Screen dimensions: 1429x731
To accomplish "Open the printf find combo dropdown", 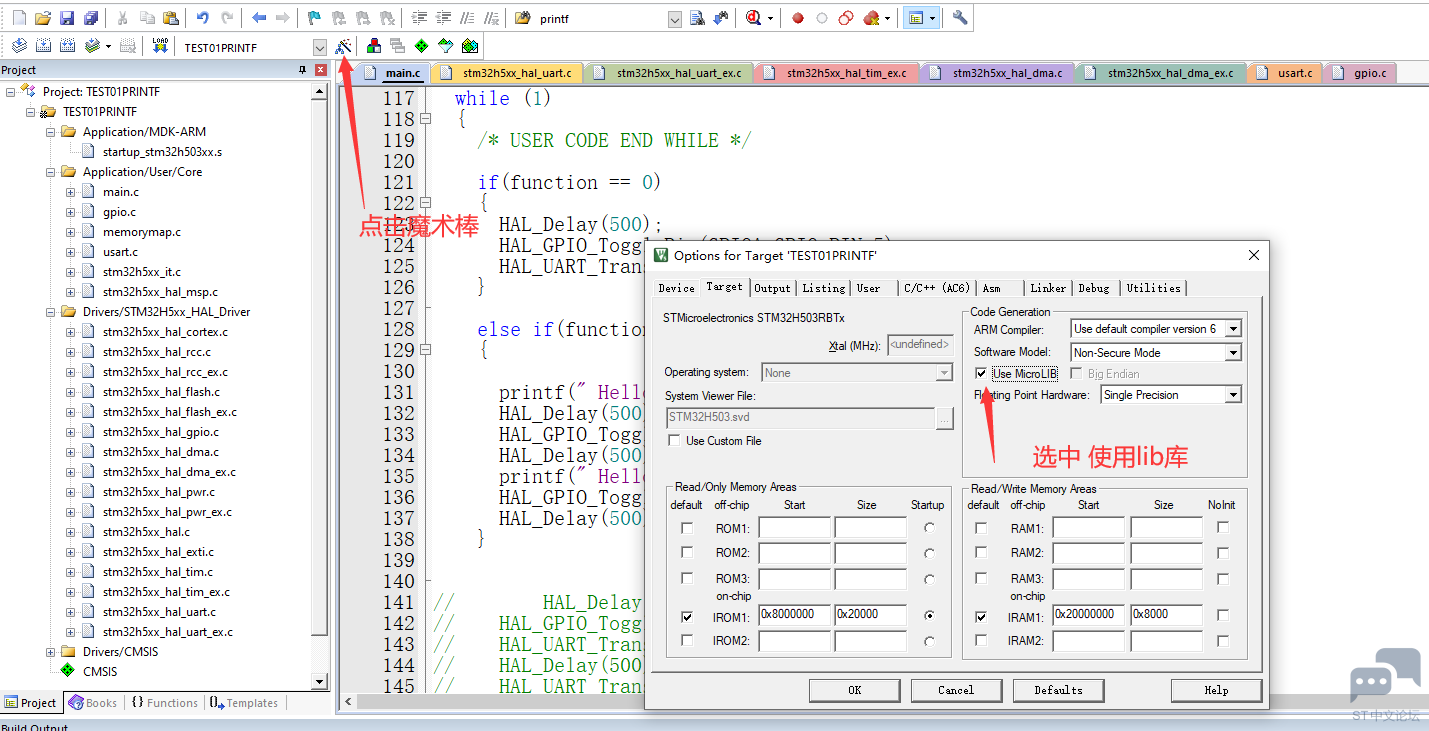I will click(674, 19).
